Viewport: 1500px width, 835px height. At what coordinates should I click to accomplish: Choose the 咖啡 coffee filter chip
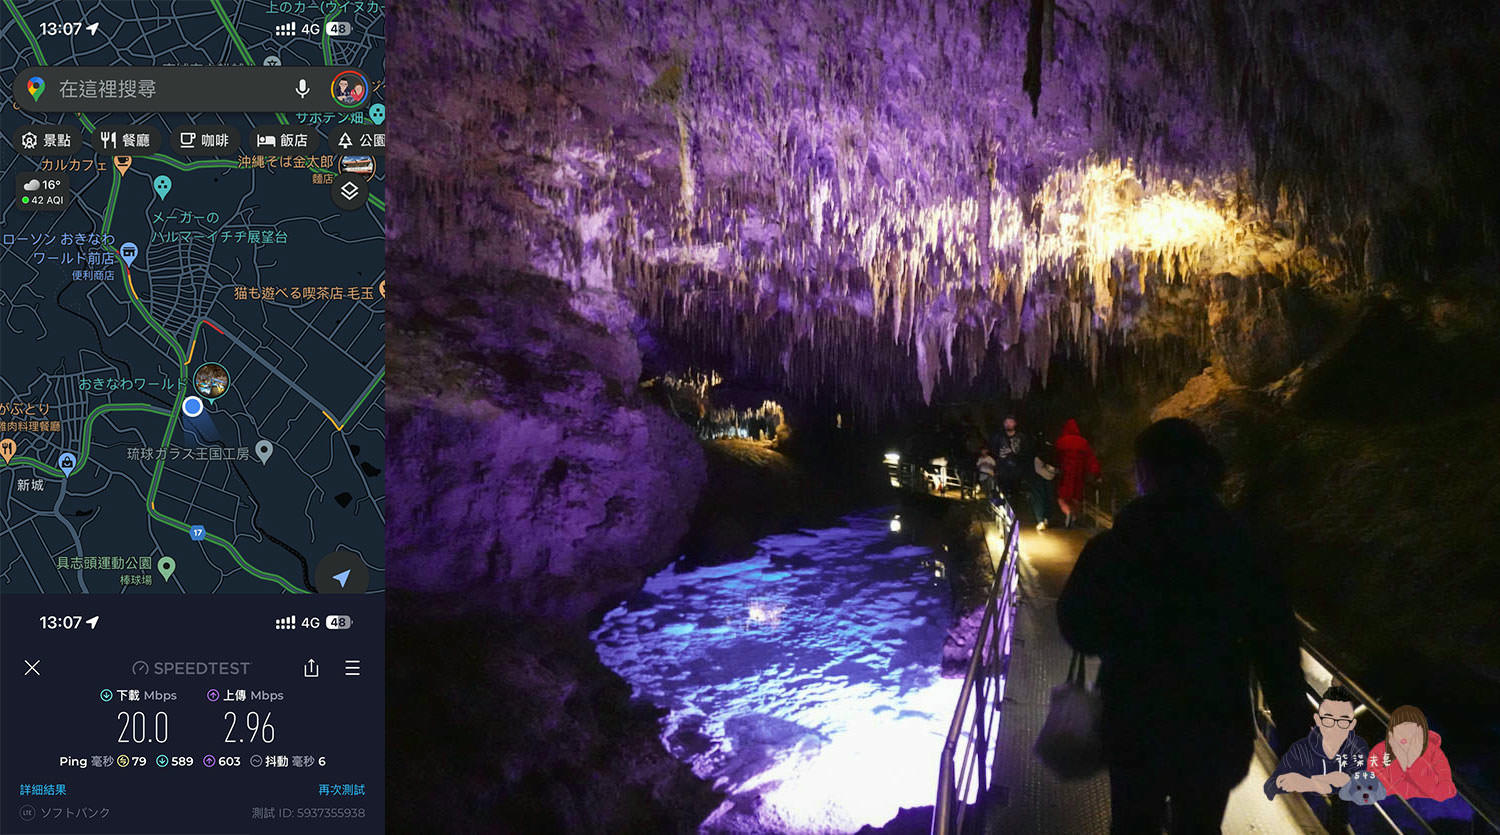click(x=204, y=140)
